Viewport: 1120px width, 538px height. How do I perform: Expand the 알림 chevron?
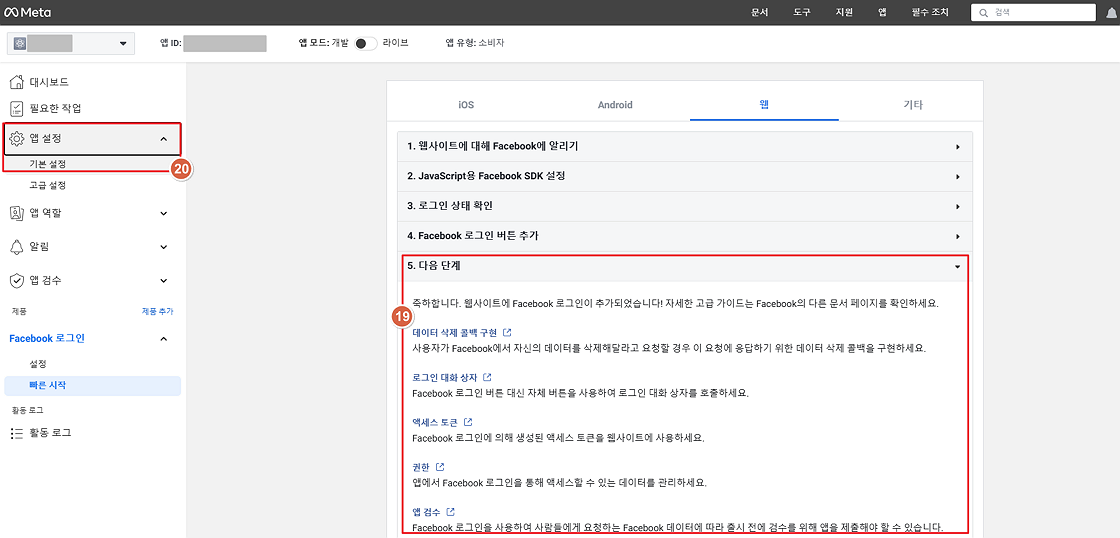[164, 247]
